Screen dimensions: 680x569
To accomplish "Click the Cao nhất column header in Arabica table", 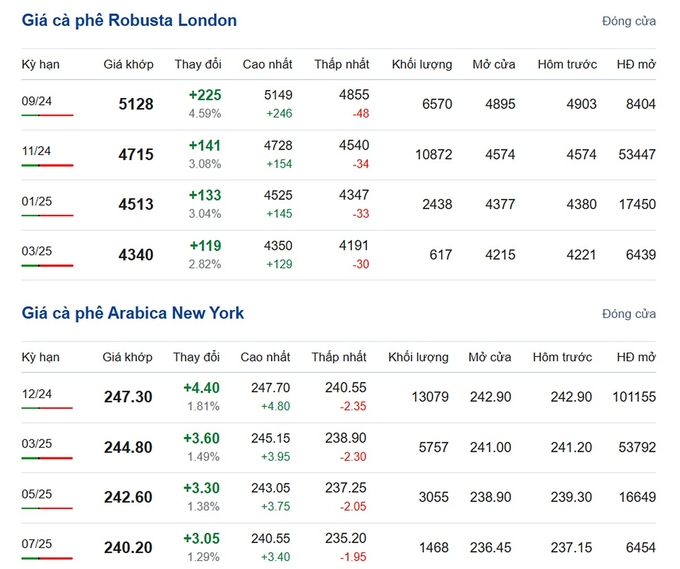I will point(265,357).
